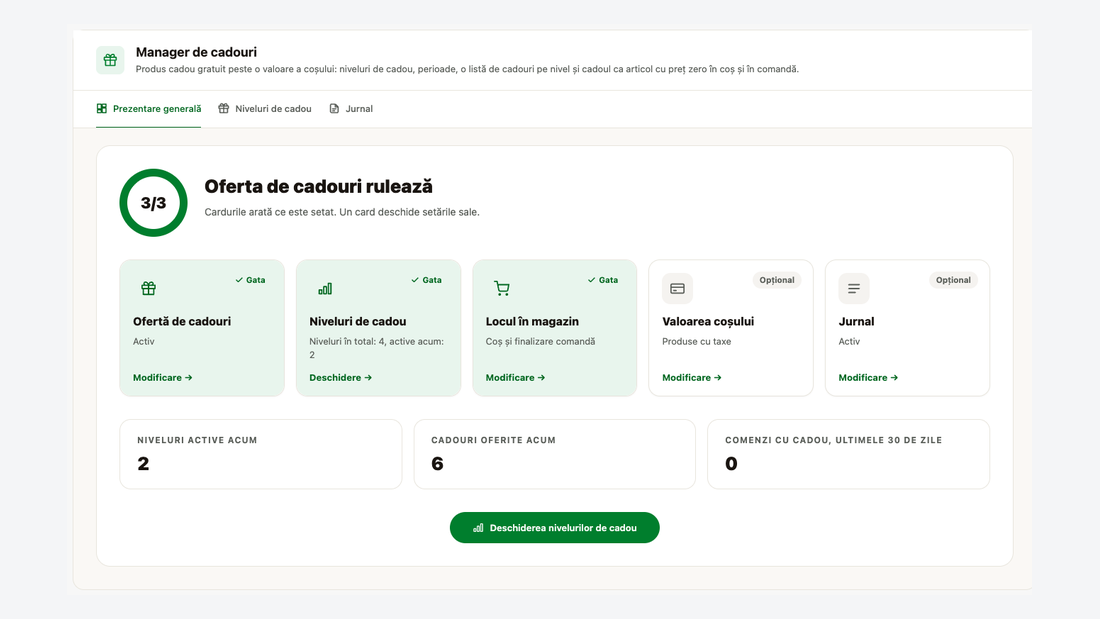Click the Opțional badge on the Jurnal card
Viewport: 1100px width, 619px height.
[953, 280]
